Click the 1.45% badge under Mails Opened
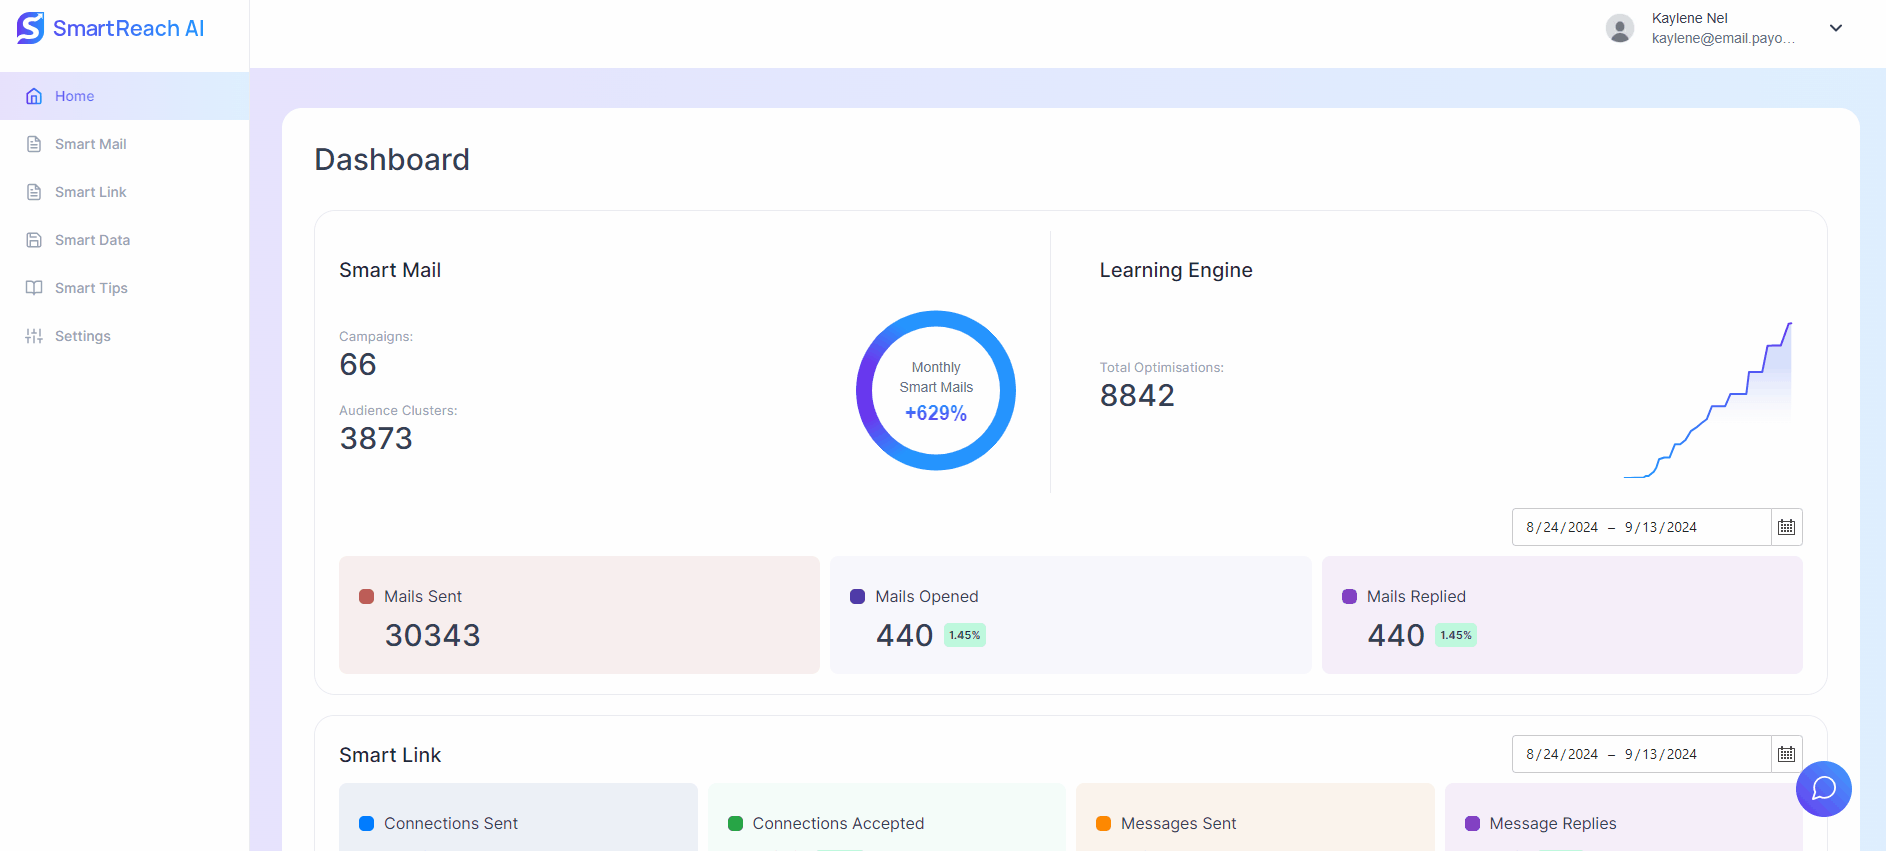The width and height of the screenshot is (1886, 851). click(965, 635)
